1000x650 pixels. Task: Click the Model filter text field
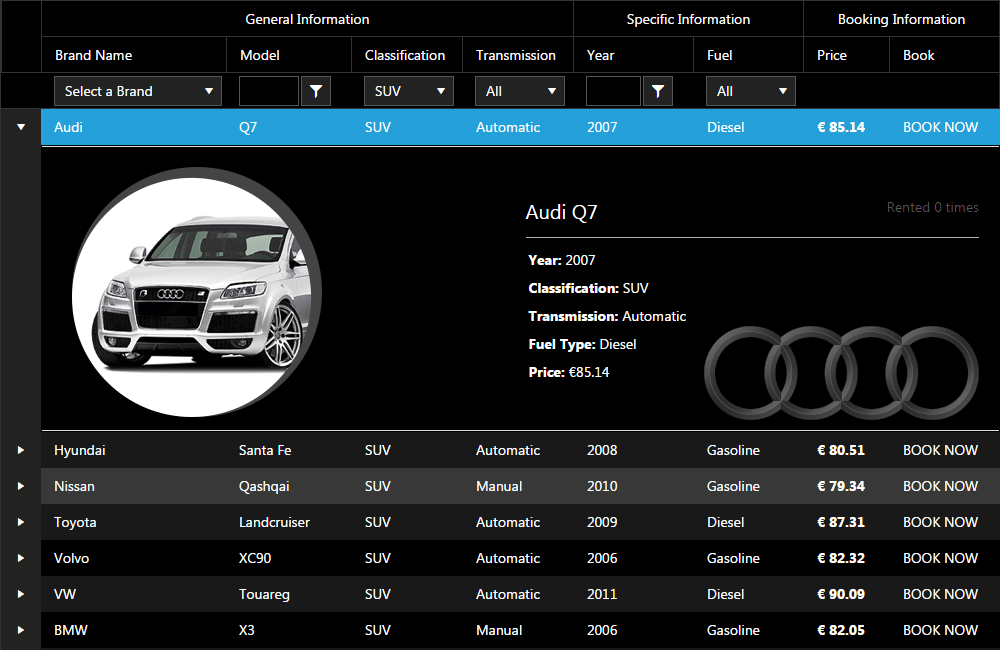(269, 91)
